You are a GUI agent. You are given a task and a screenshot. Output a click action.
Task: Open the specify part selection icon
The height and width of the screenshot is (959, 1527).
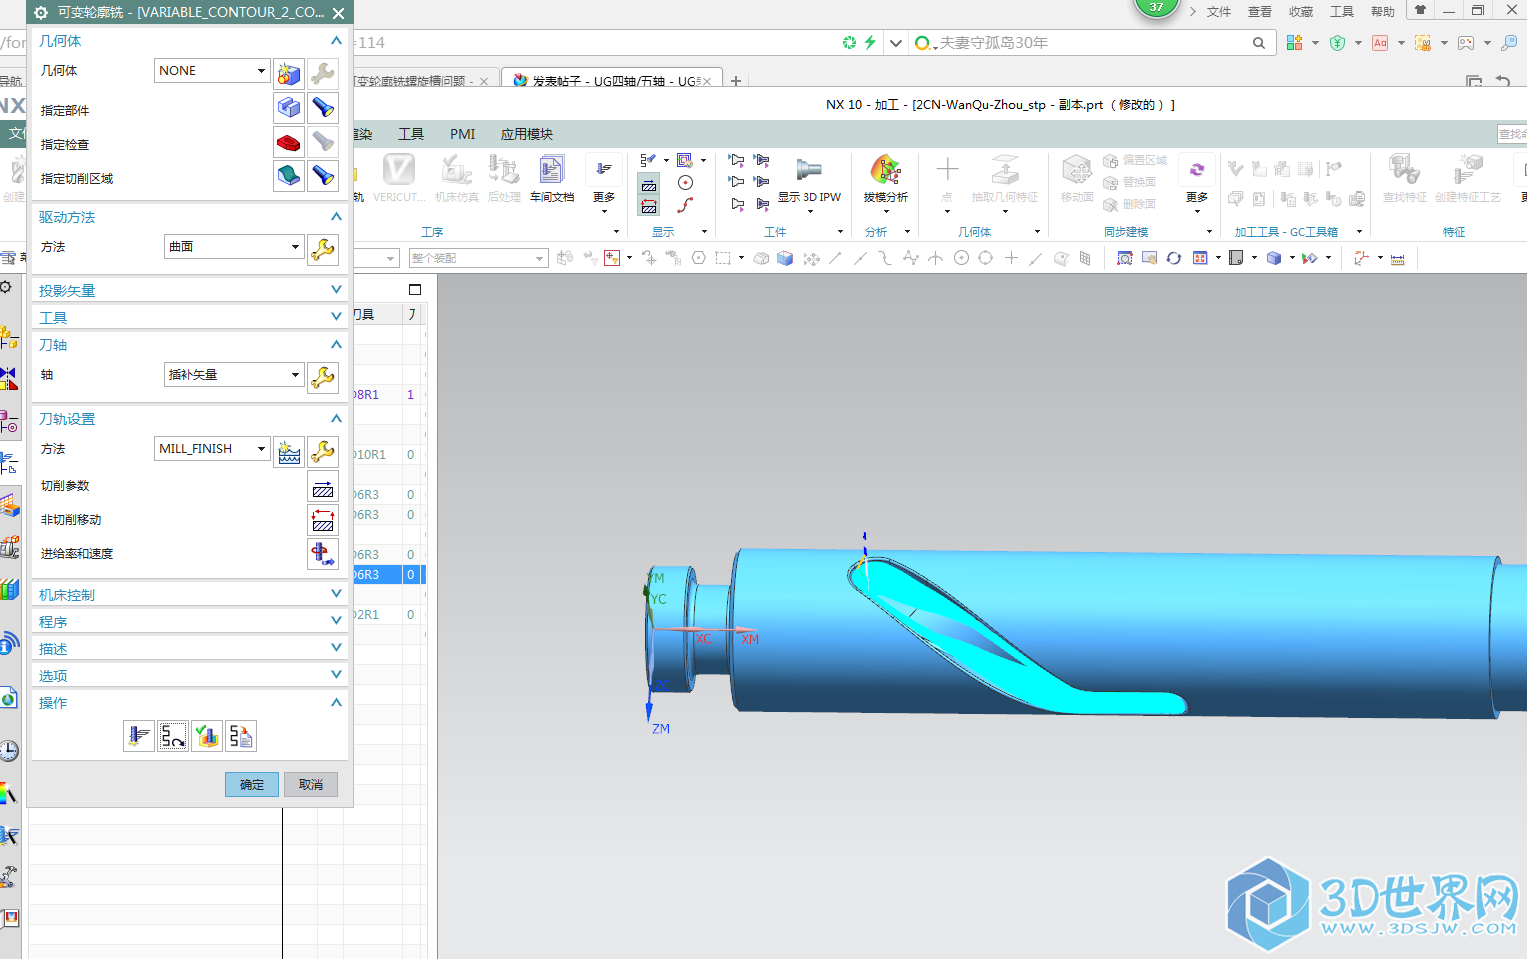[289, 108]
